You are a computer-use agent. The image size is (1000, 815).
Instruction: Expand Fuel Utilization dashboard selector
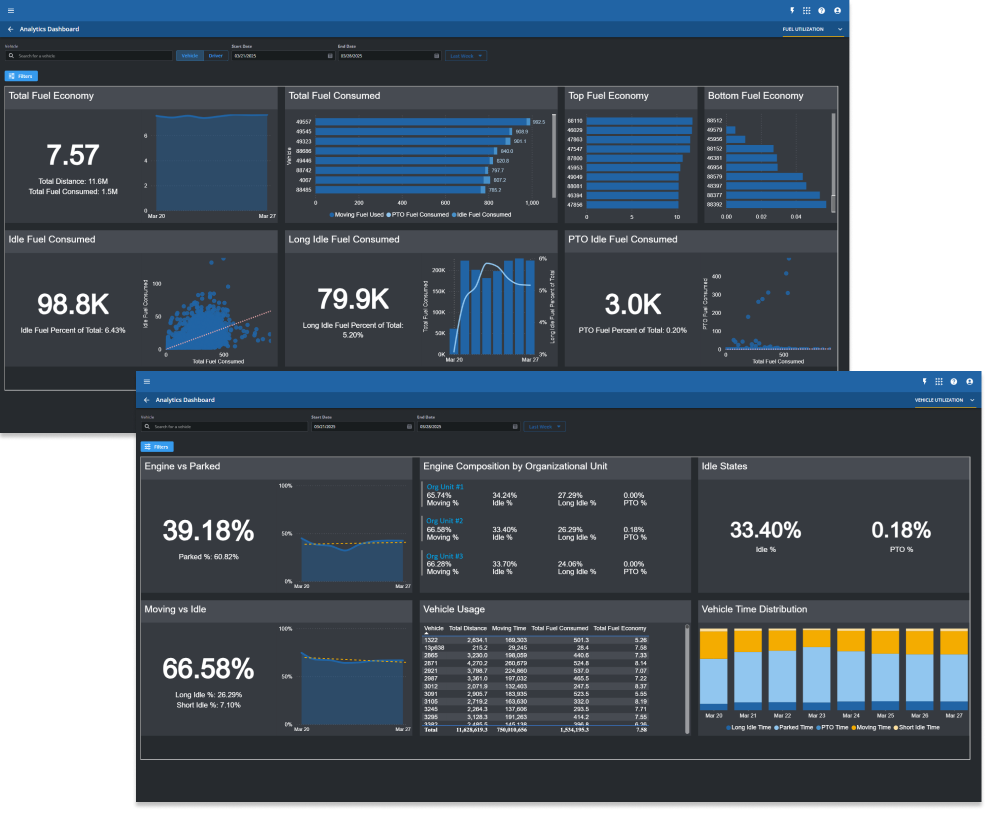click(x=812, y=29)
